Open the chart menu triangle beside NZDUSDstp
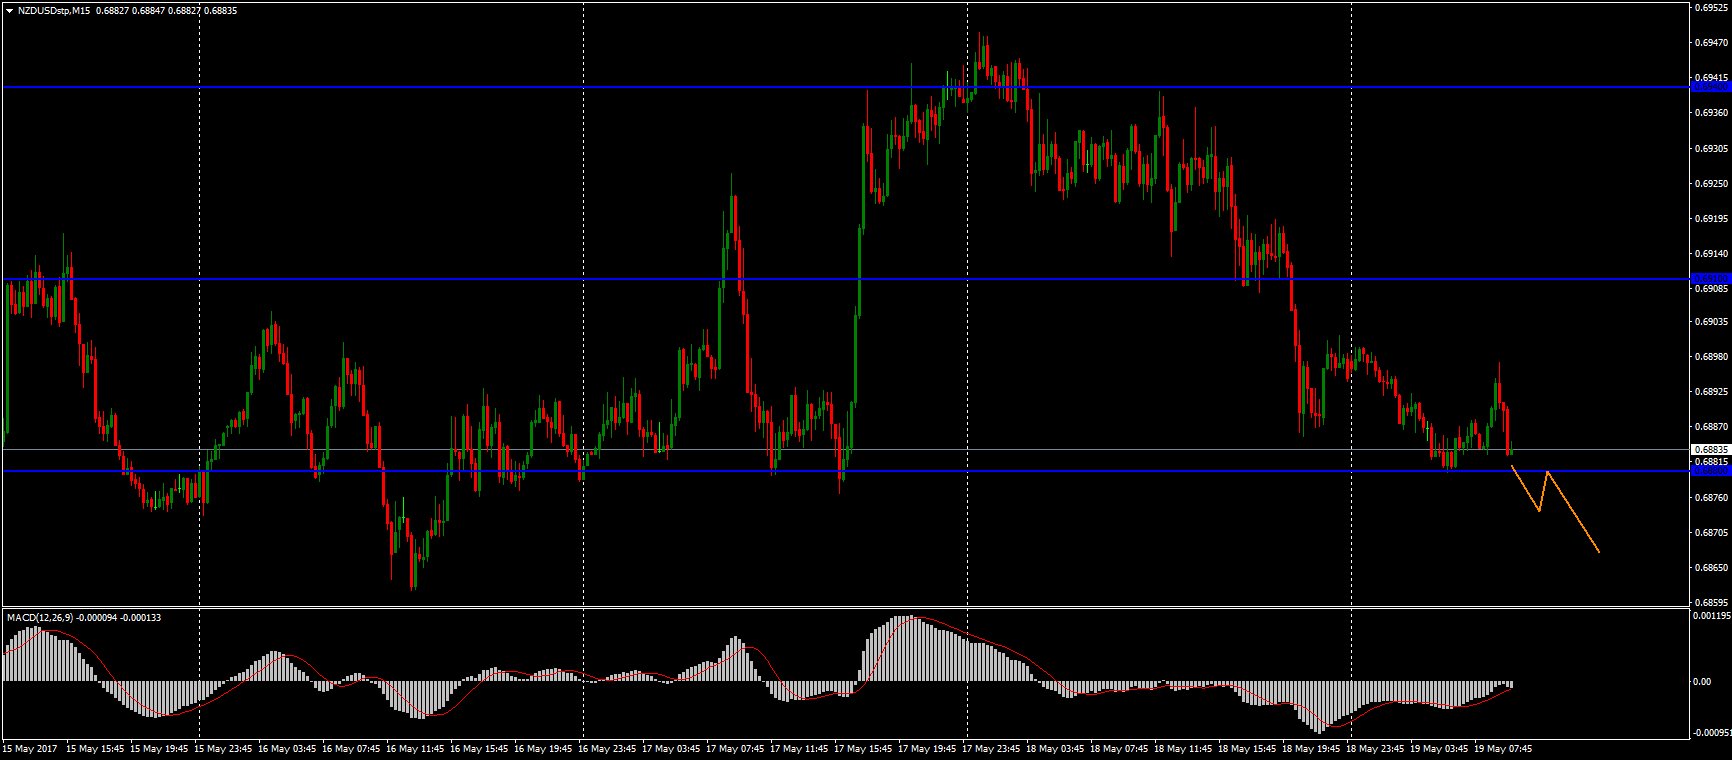The width and height of the screenshot is (1732, 760). [9, 10]
